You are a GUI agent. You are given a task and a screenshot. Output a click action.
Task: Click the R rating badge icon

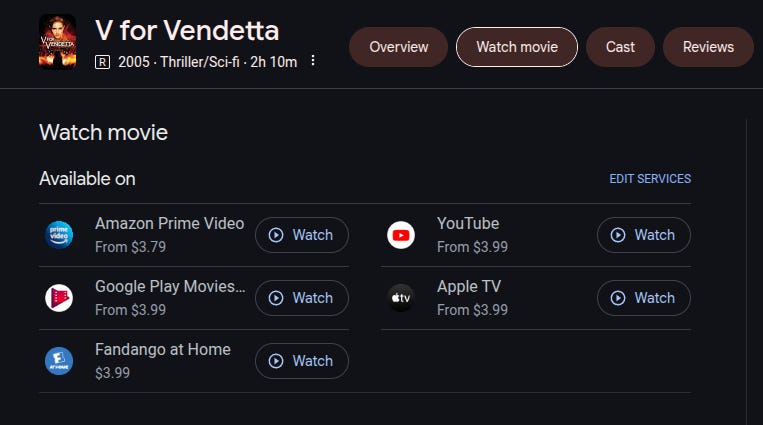pos(102,62)
